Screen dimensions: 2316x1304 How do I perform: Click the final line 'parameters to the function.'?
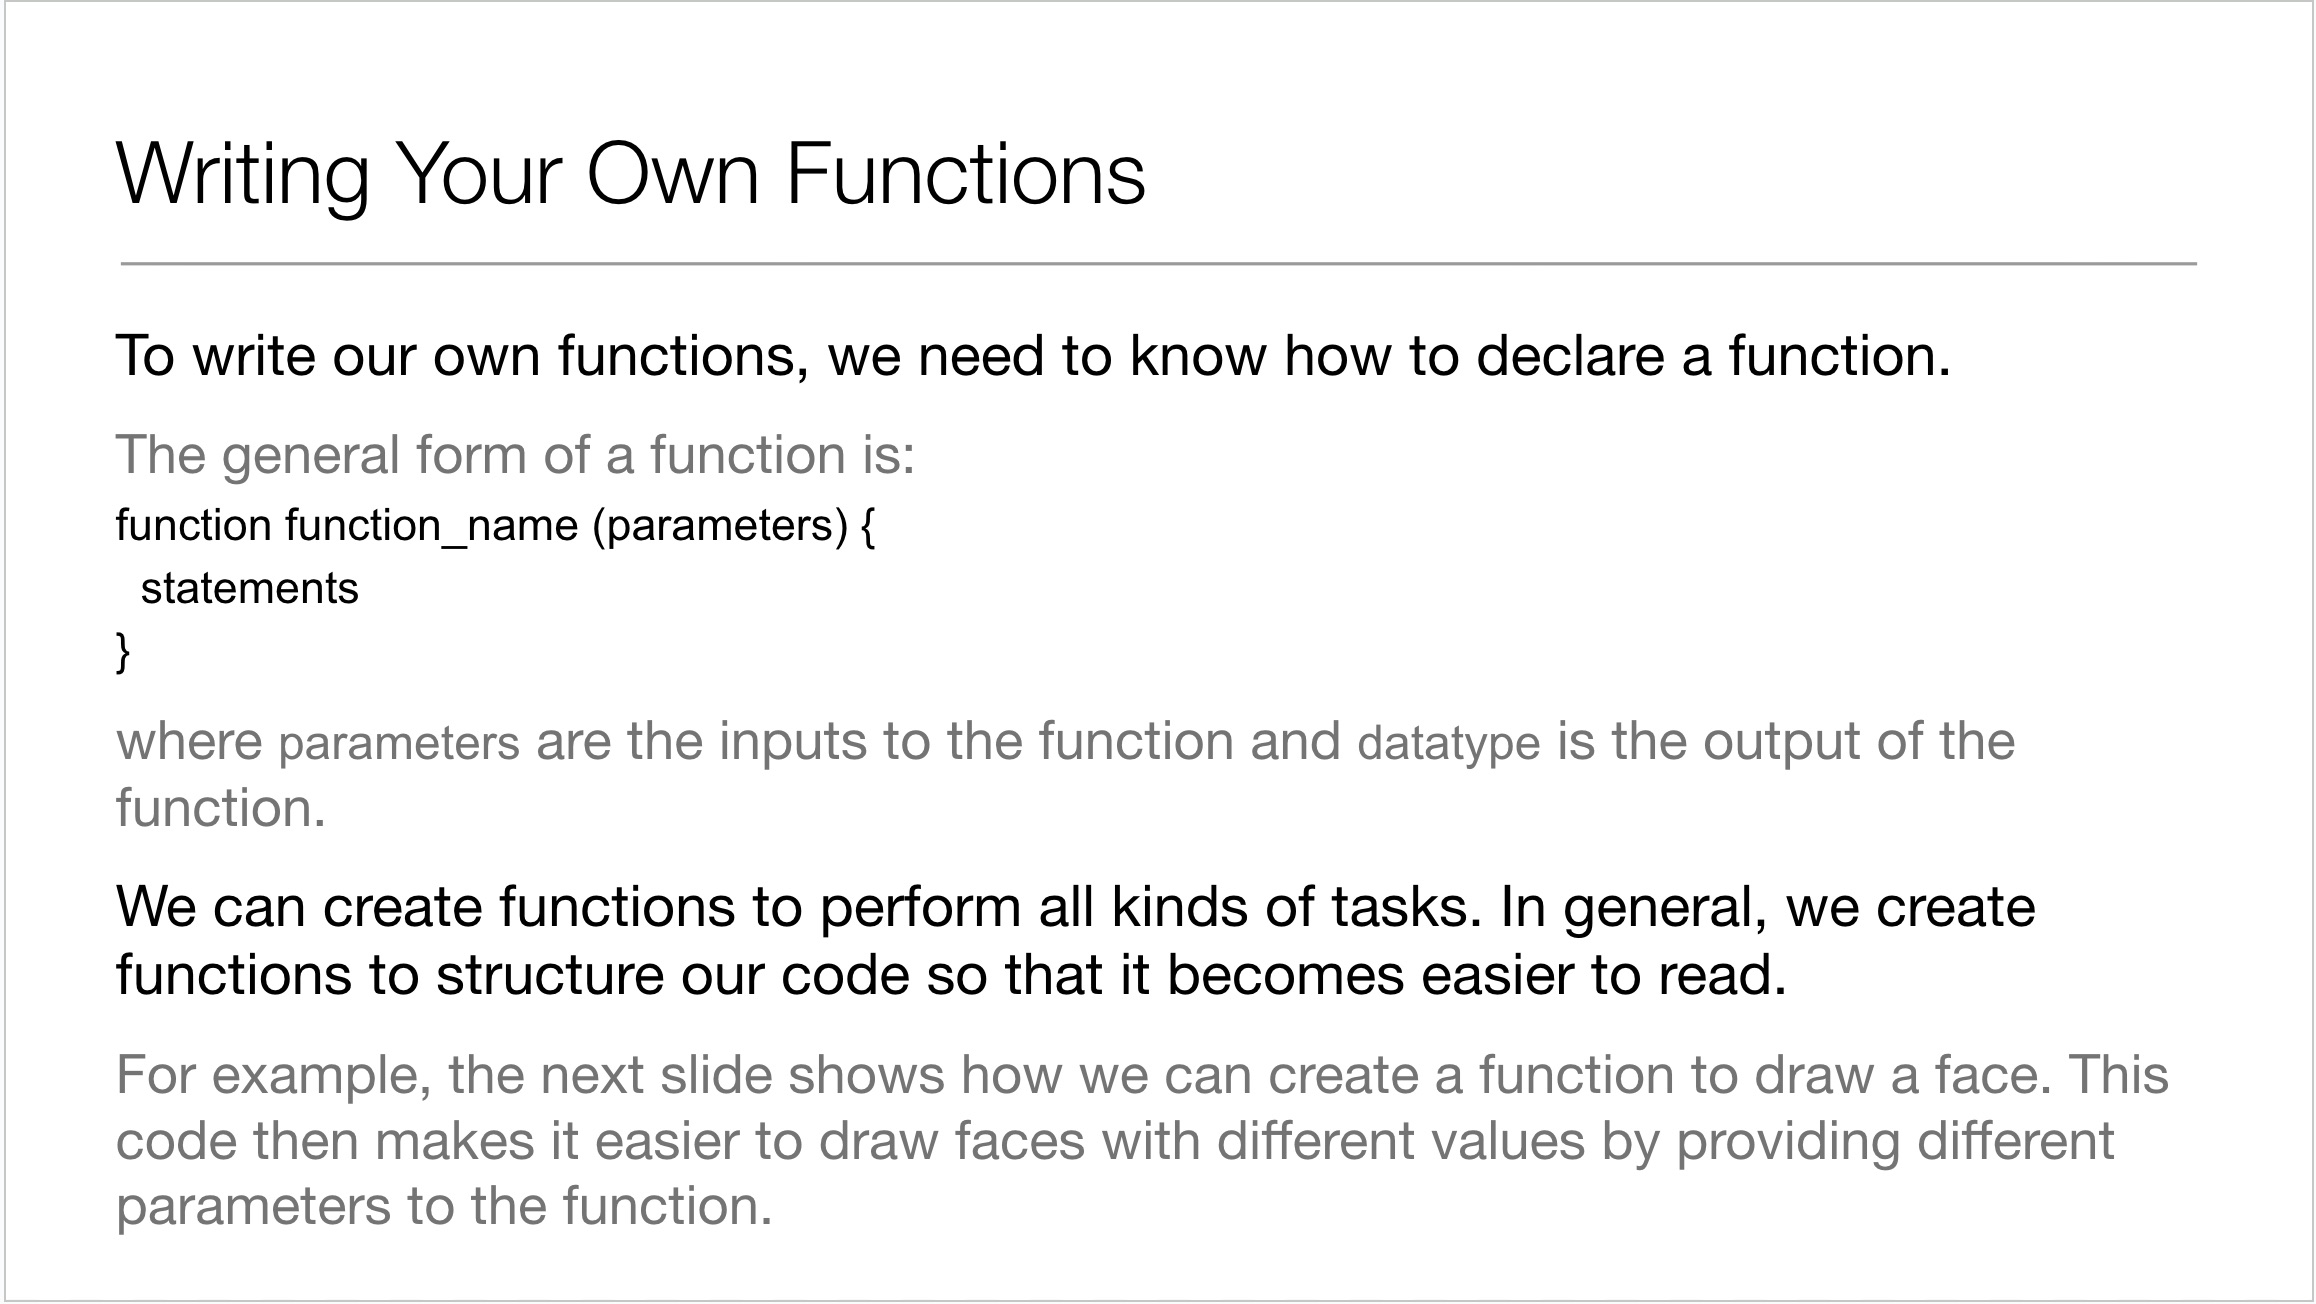[444, 1207]
